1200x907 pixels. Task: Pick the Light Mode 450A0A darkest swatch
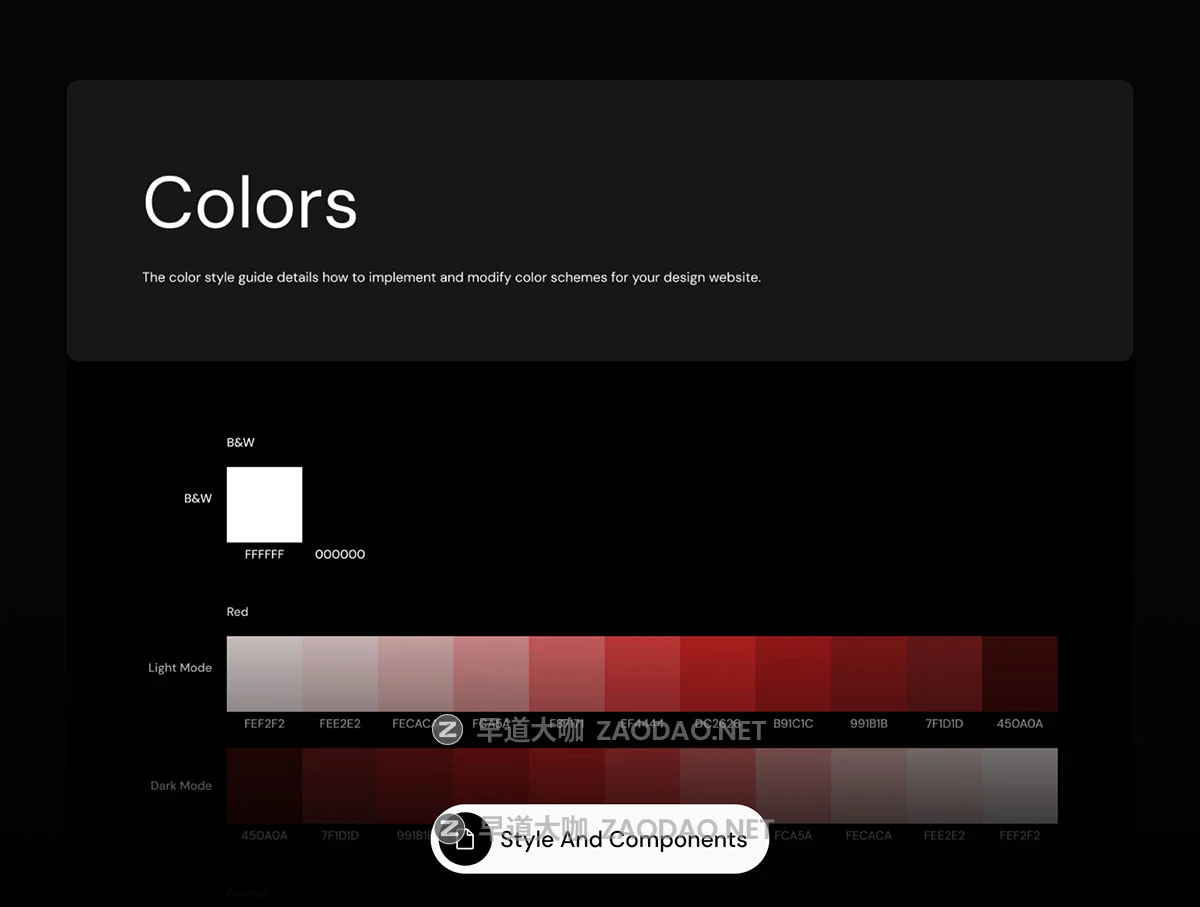tap(1020, 673)
